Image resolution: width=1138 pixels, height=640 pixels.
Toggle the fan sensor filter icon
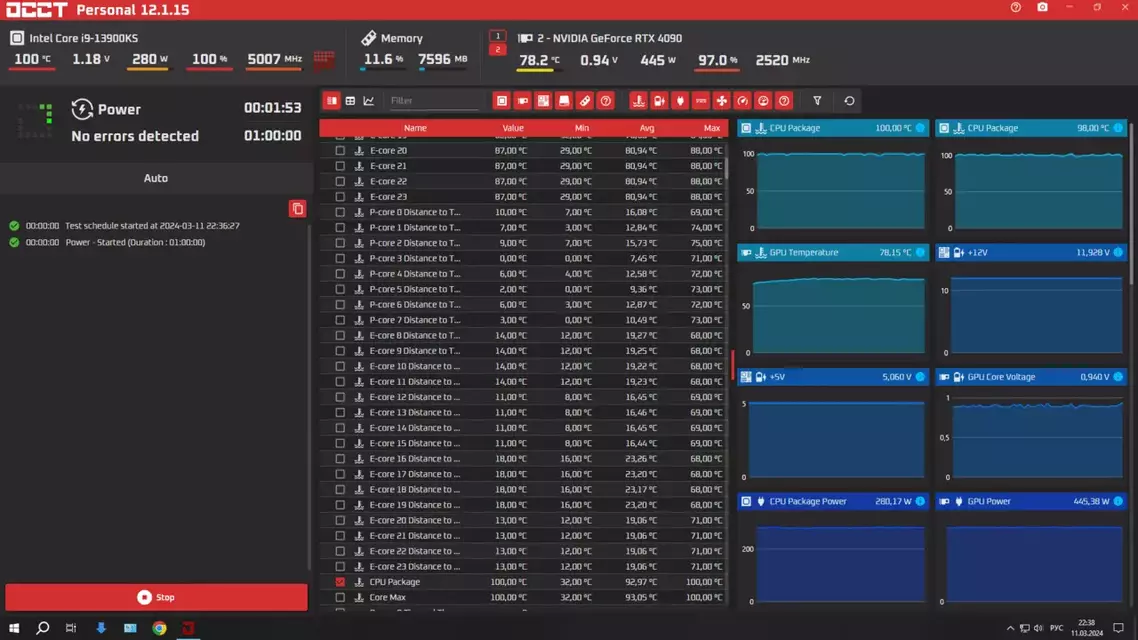pyautogui.click(x=721, y=101)
